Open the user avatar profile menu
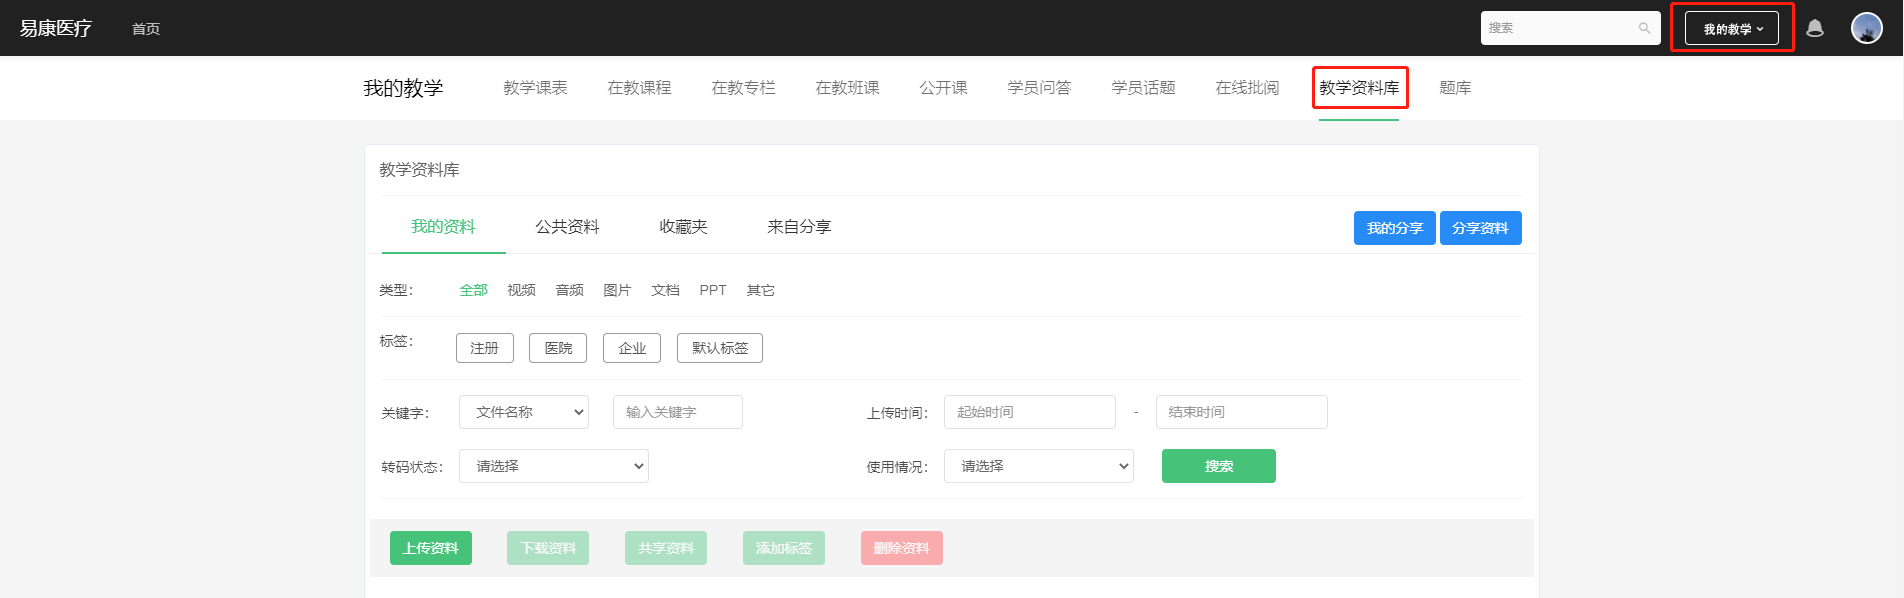The height and width of the screenshot is (598, 1904). (x=1866, y=28)
